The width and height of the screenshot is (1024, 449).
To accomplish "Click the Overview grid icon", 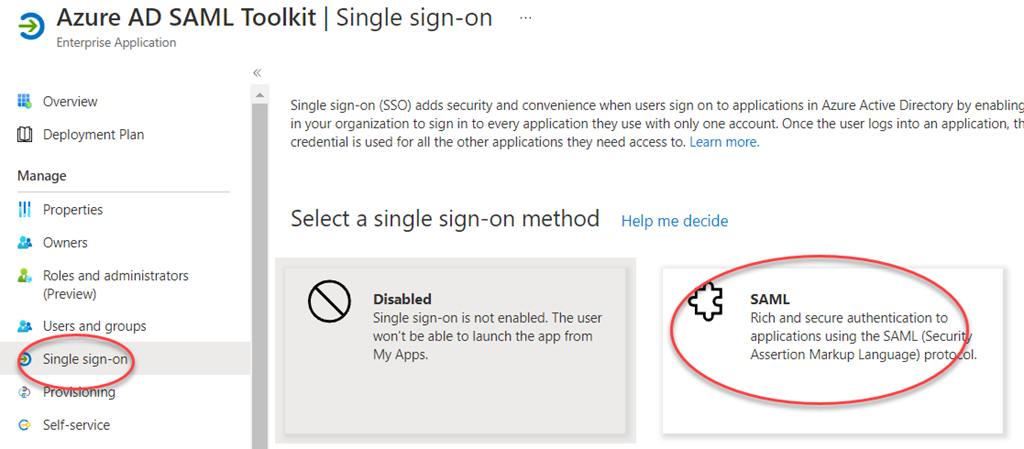I will pyautogui.click(x=25, y=101).
